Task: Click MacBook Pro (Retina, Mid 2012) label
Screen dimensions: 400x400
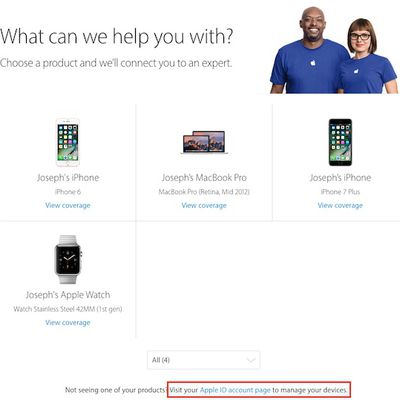Action: [204, 192]
